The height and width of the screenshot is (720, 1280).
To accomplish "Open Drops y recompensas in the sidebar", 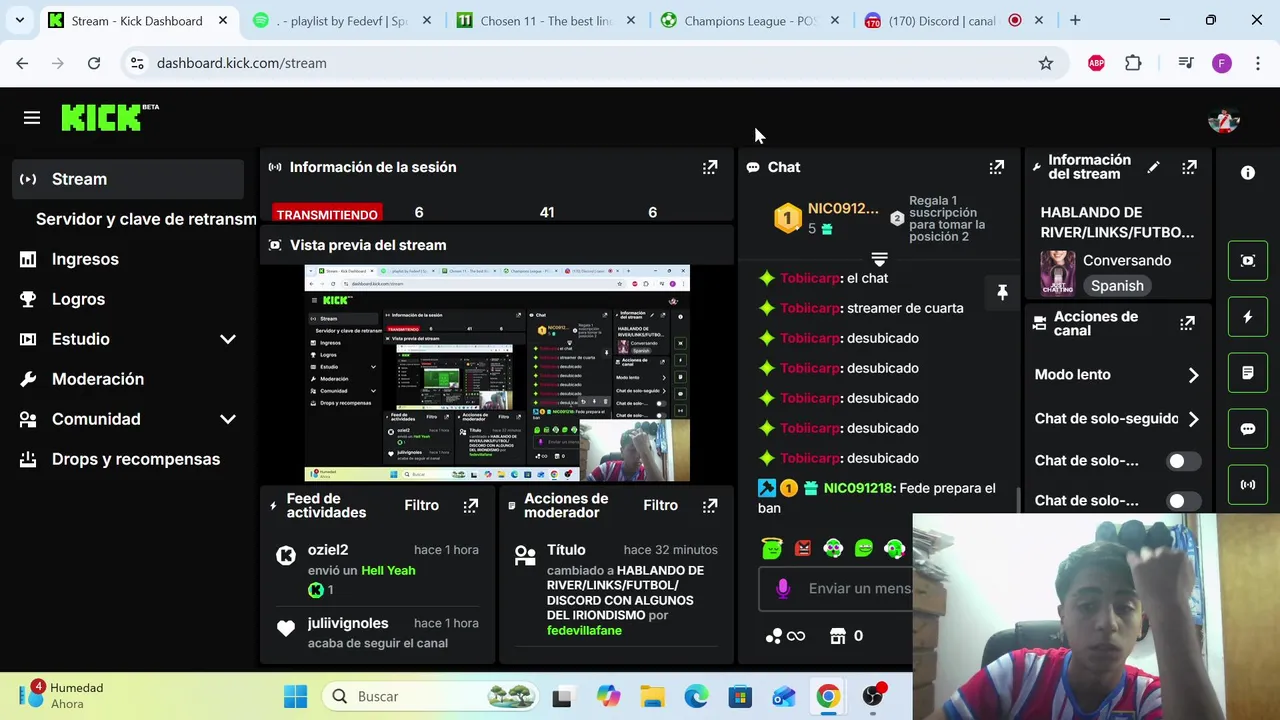I will (130, 459).
